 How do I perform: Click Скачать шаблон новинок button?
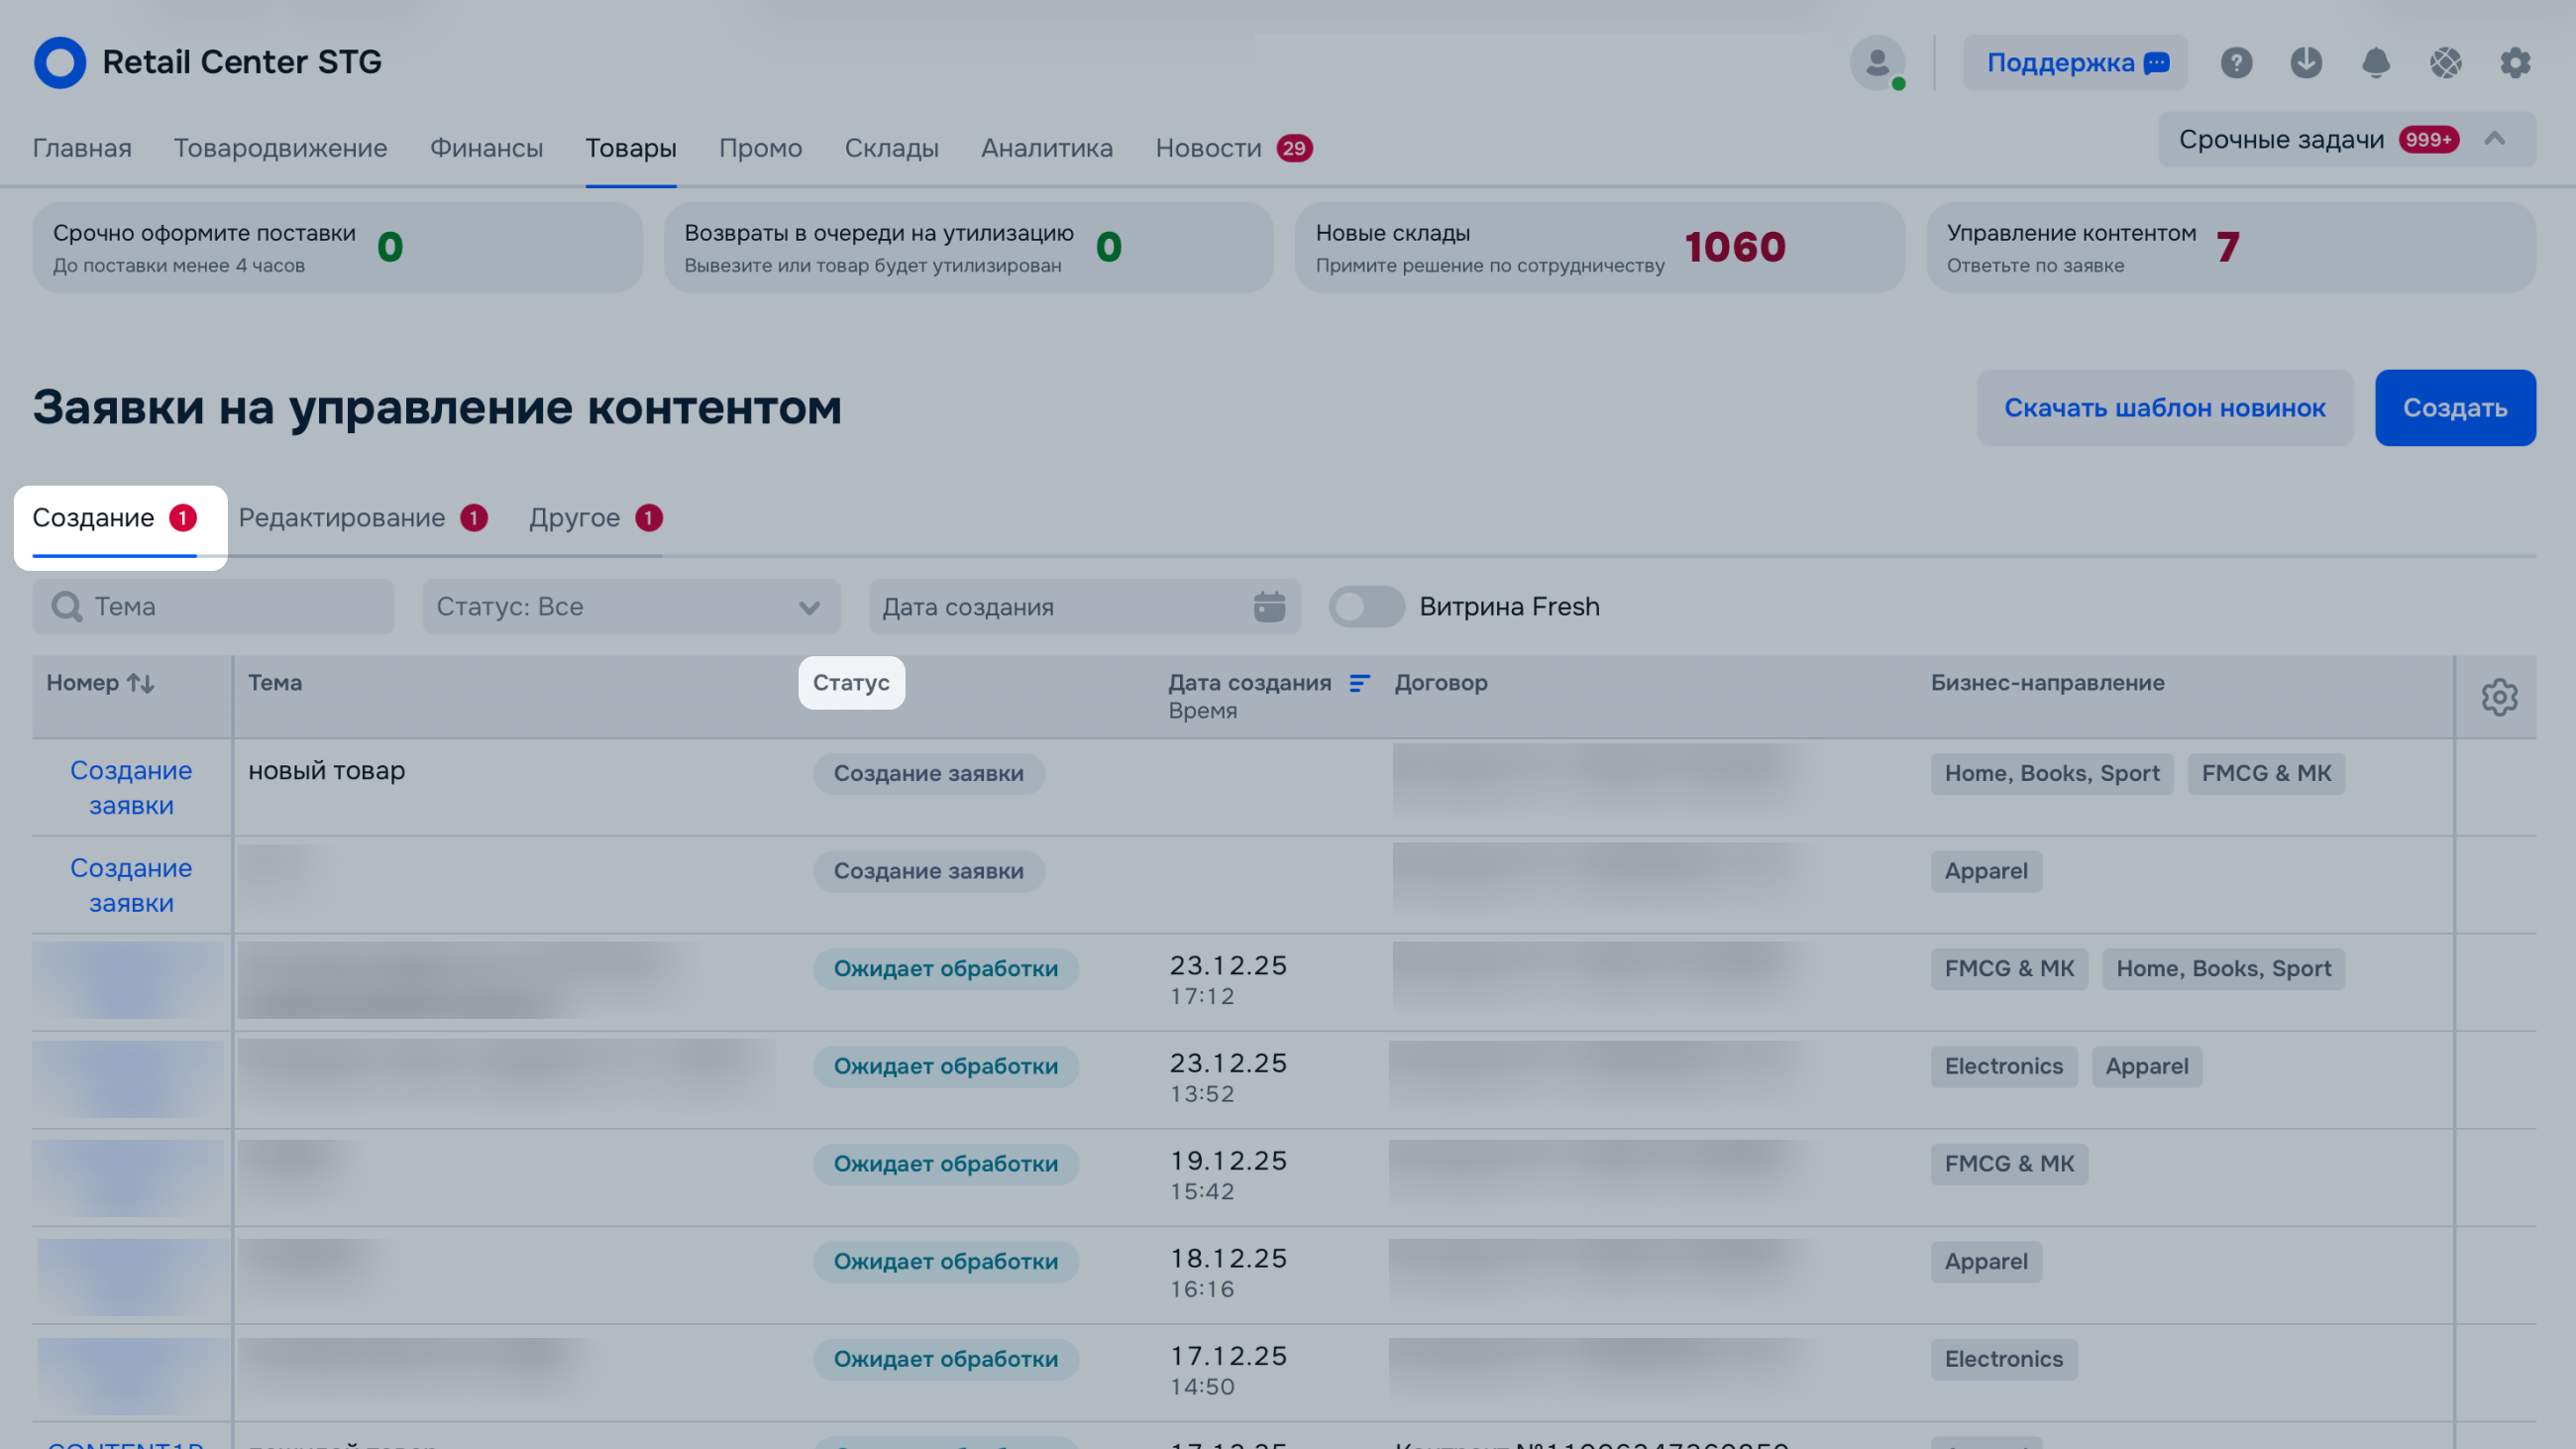tap(2164, 408)
